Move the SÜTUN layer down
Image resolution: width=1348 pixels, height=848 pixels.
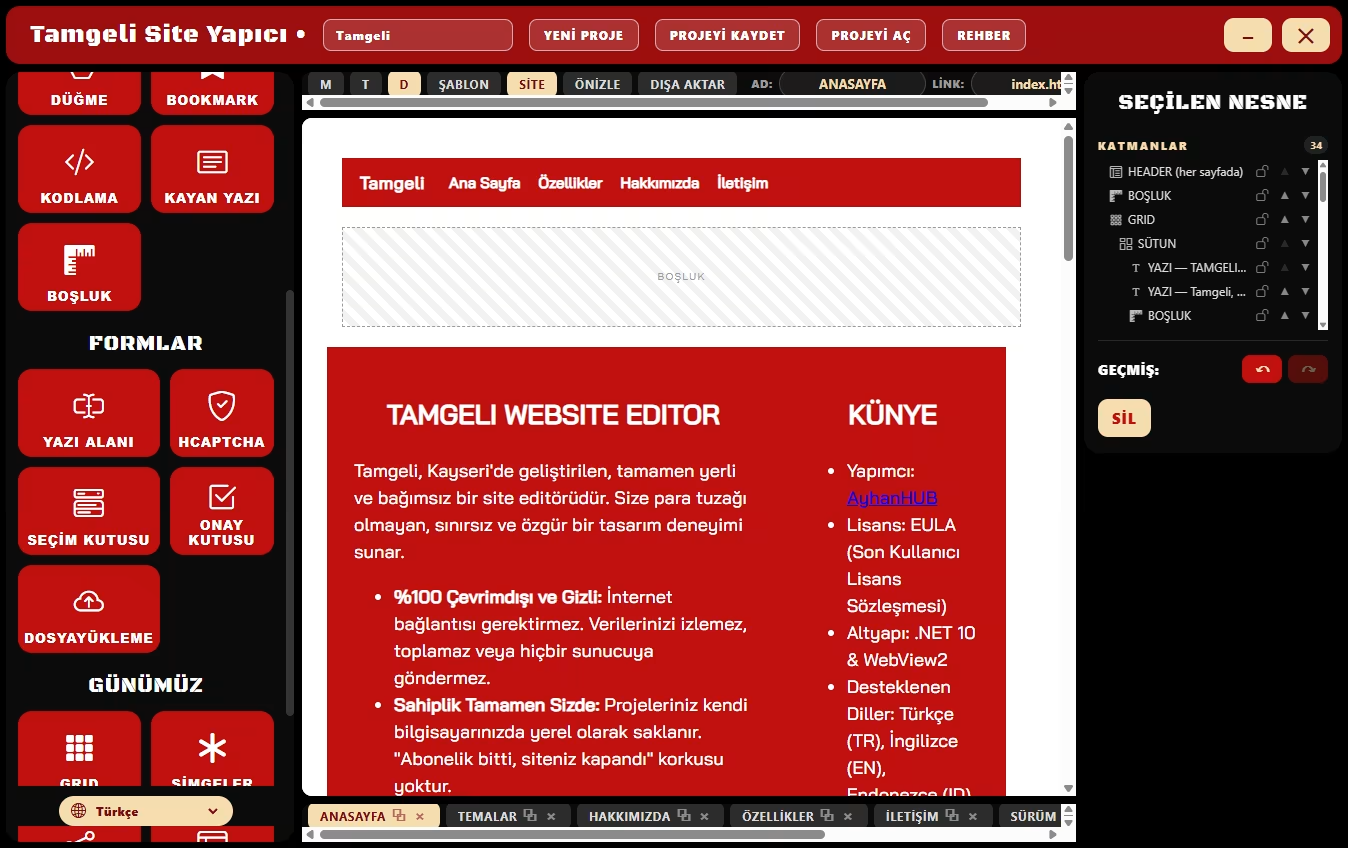1305,244
